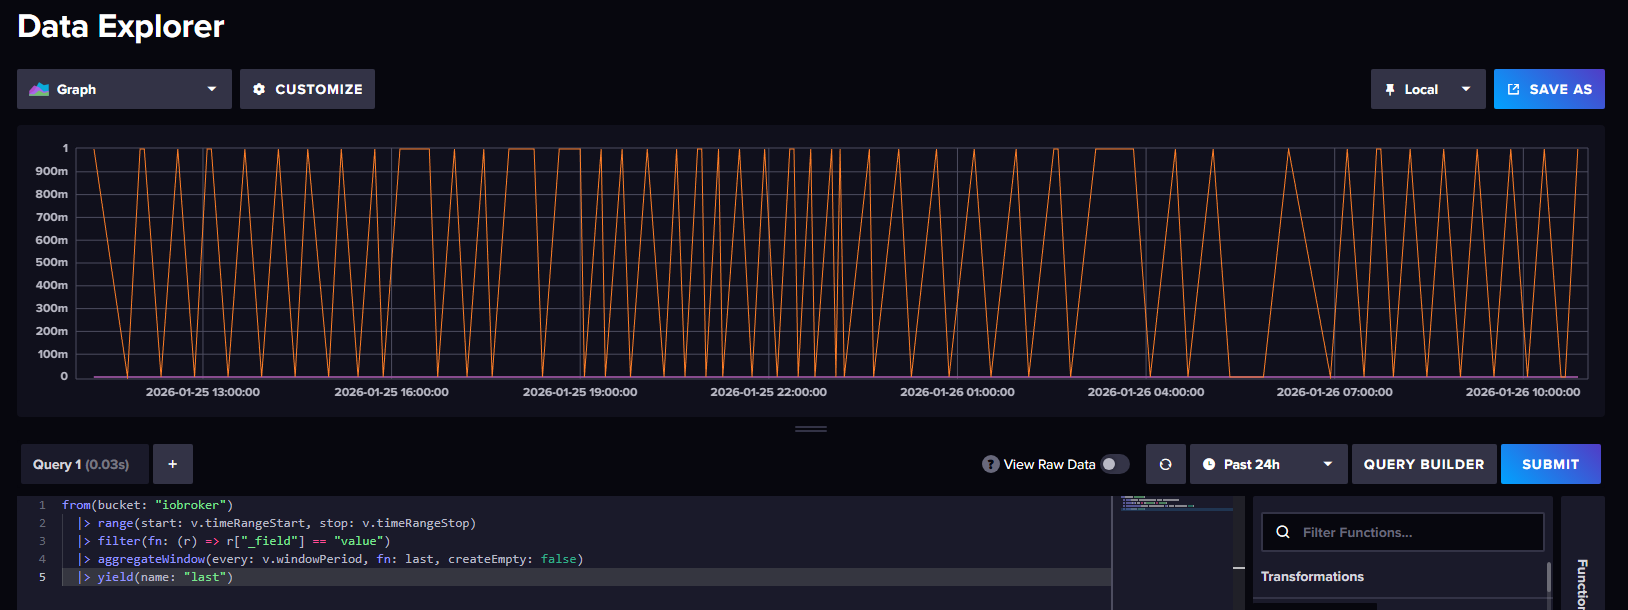Click the question mark help icon

pos(990,464)
